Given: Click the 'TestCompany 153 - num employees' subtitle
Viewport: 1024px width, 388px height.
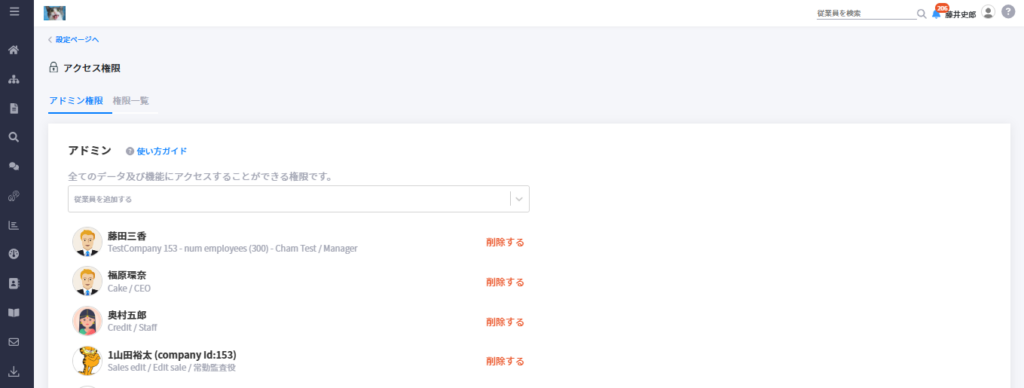Looking at the screenshot, I should point(232,249).
